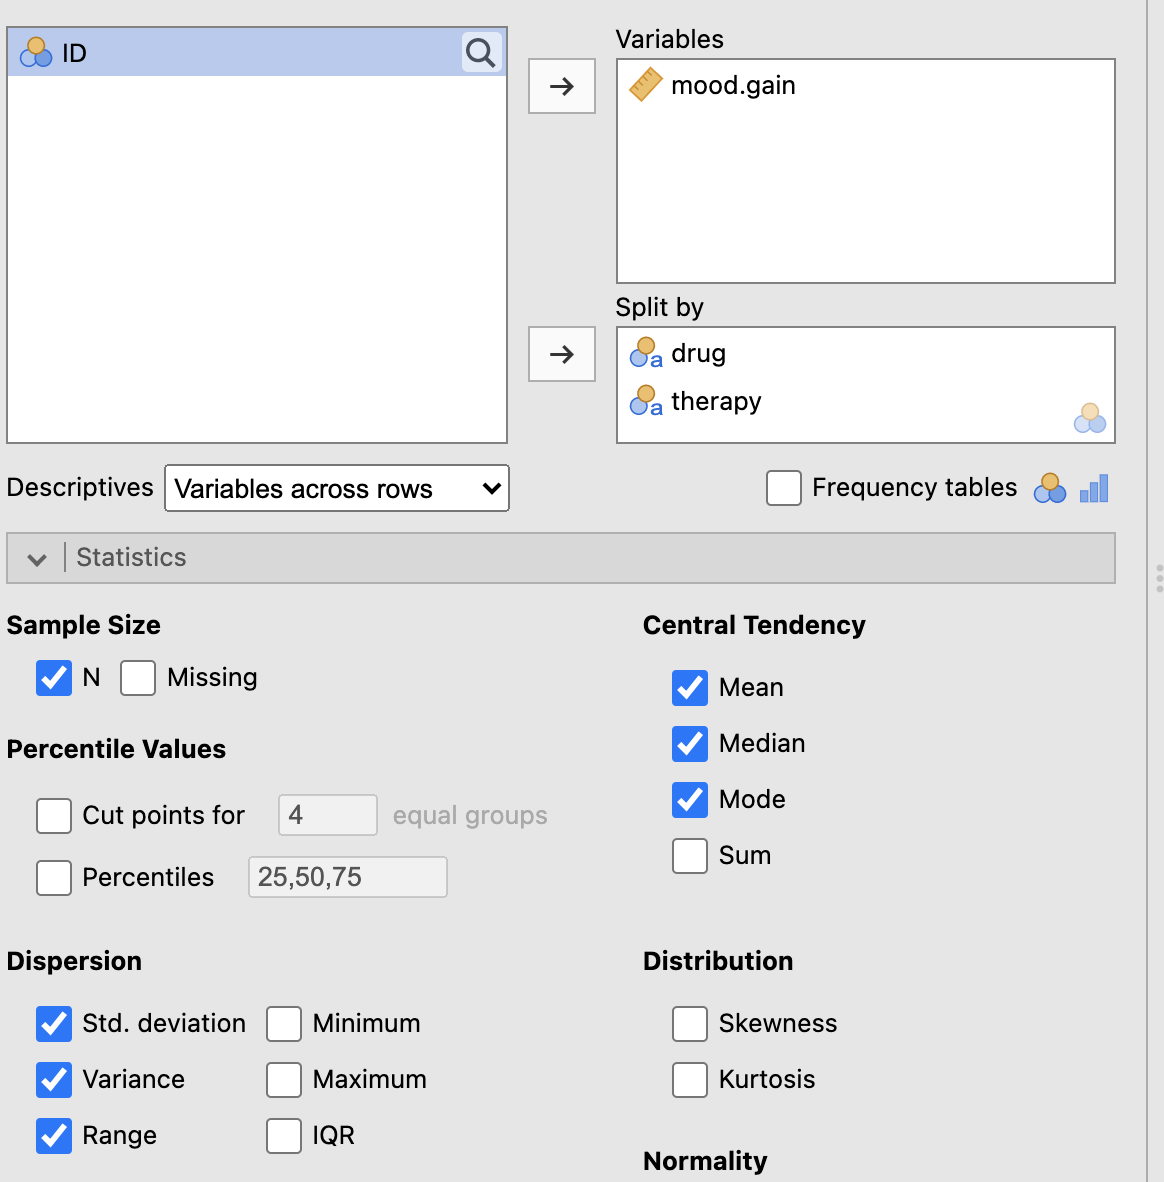Image resolution: width=1164 pixels, height=1182 pixels.
Task: Uncheck the Median checkbox
Action: tap(690, 744)
